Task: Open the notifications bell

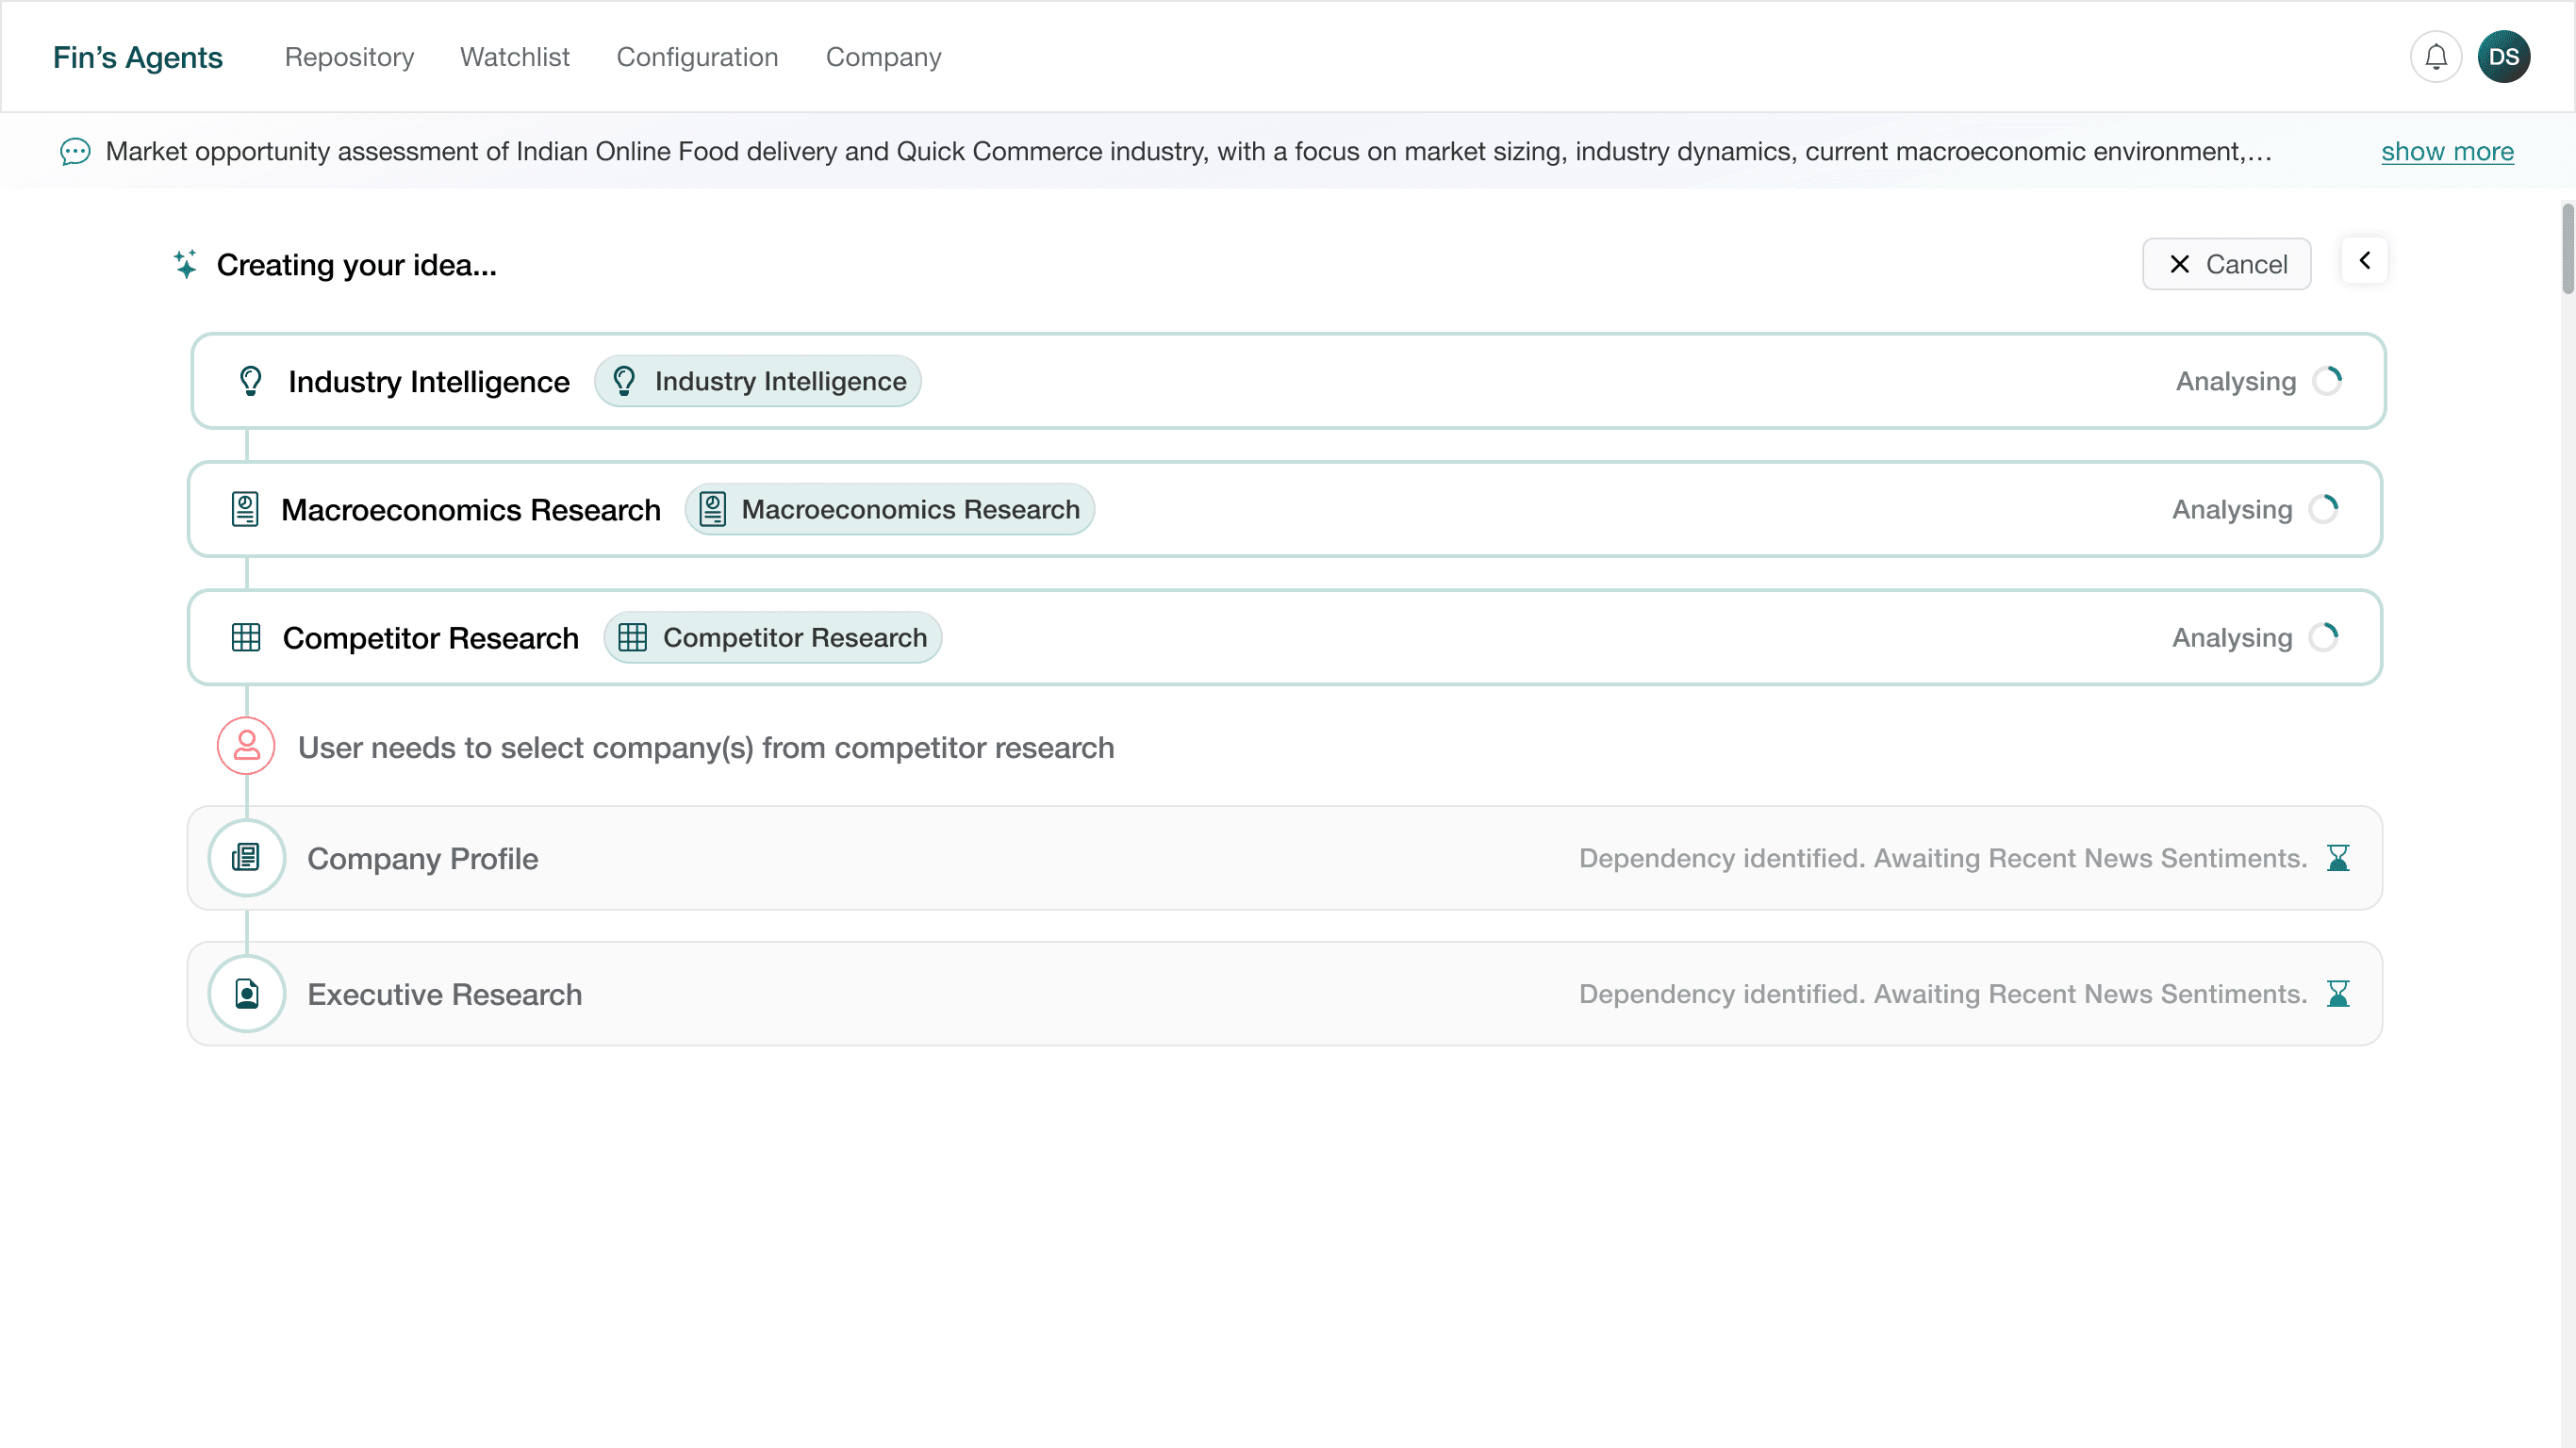Action: 2436,57
